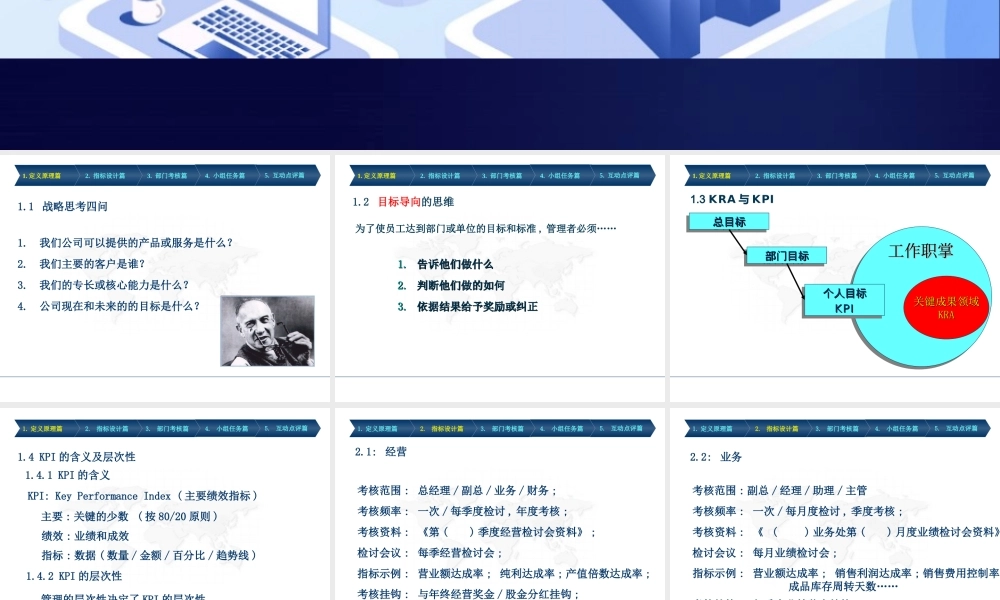Viewport: 1000px width, 600px height.
Task: Select the "1. 定义原理篇" arrow segment on the first slide
Action: click(x=40, y=175)
